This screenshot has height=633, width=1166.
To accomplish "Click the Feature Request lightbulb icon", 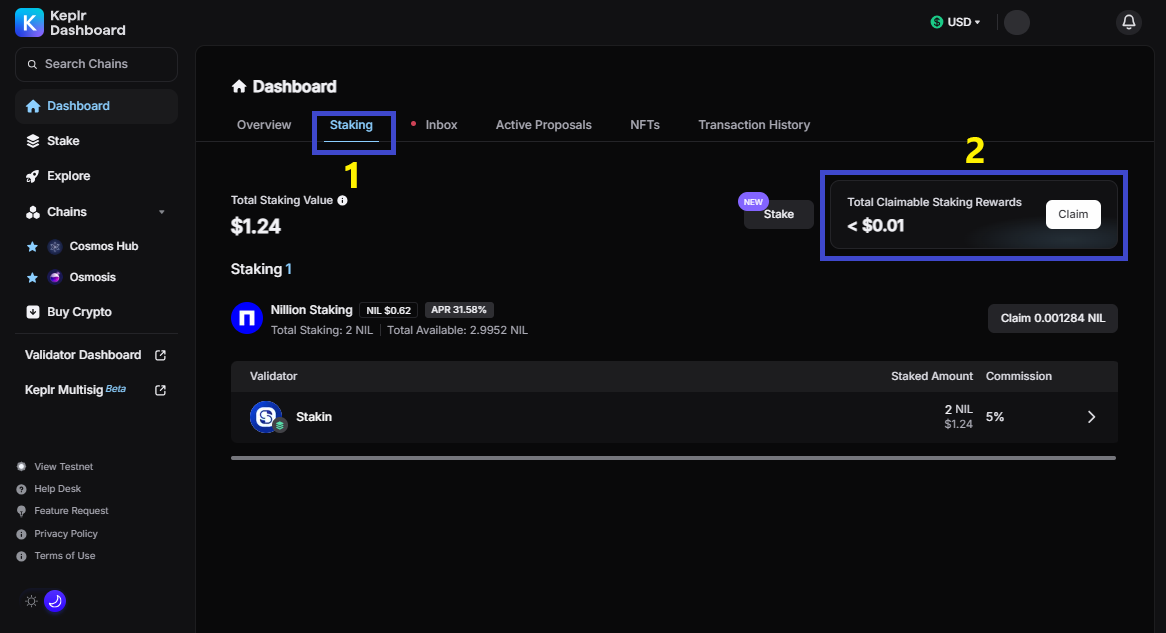I will coord(22,511).
